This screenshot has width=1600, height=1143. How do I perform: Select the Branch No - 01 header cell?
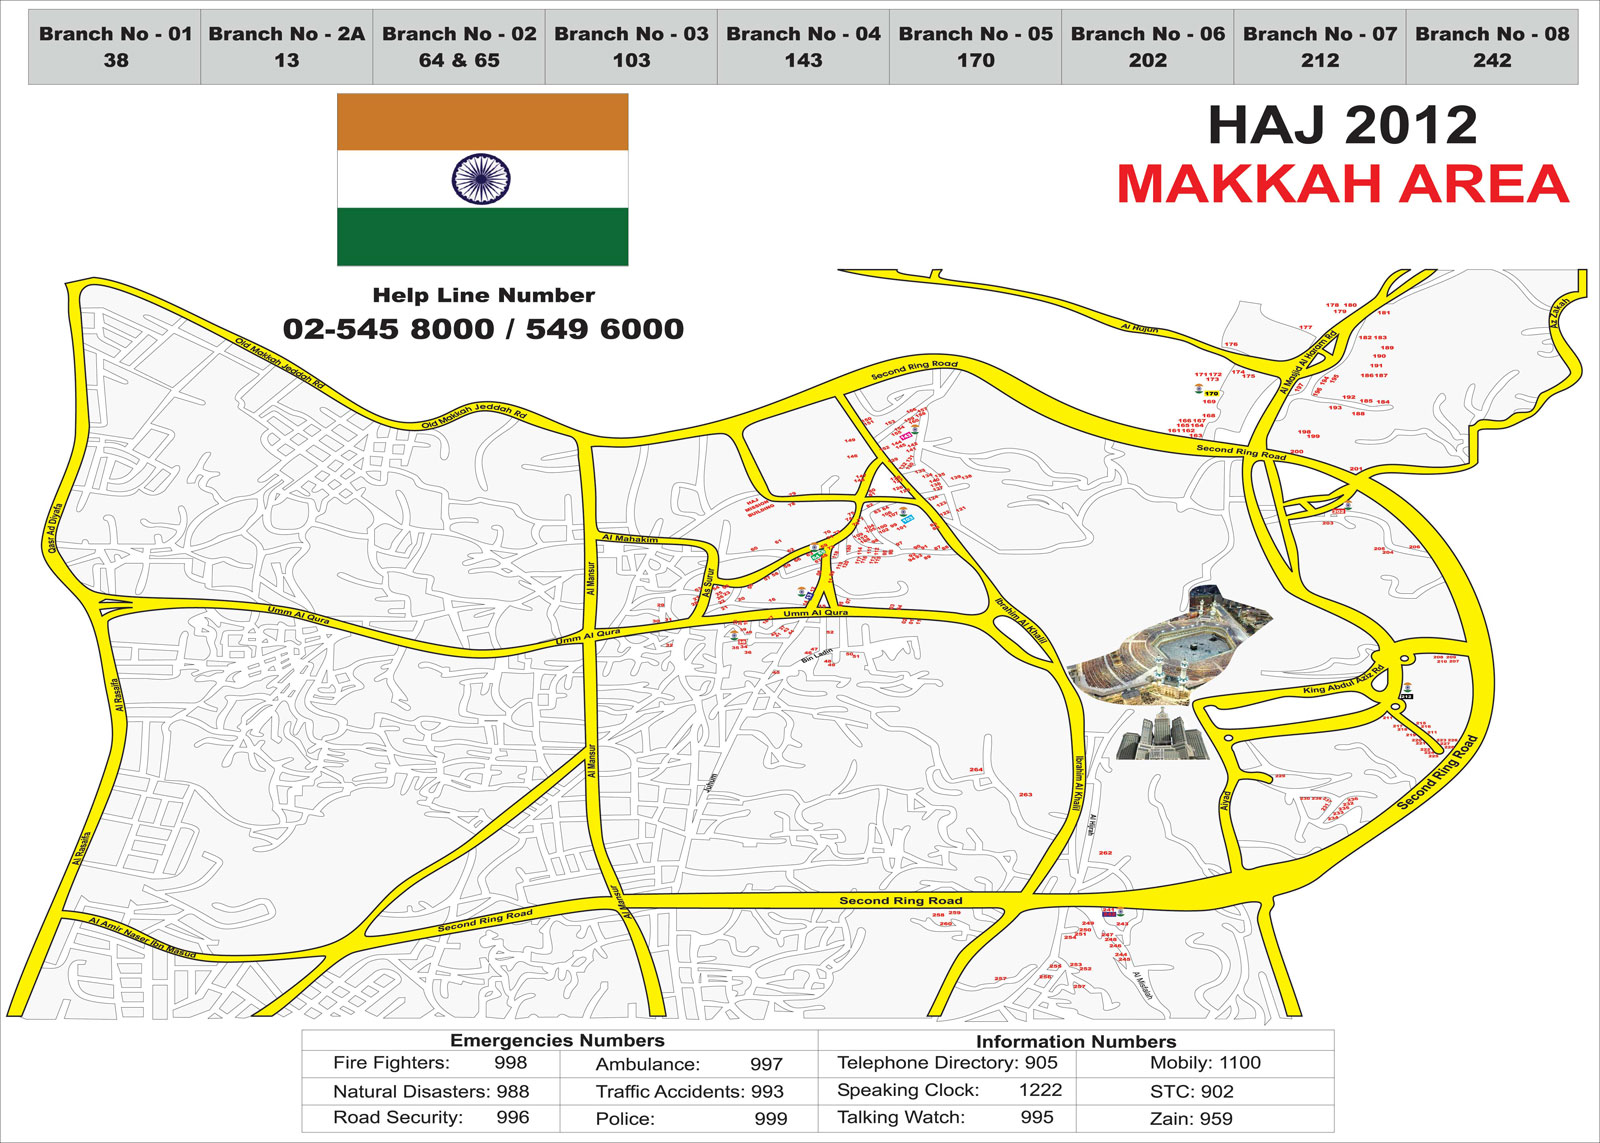(x=115, y=47)
